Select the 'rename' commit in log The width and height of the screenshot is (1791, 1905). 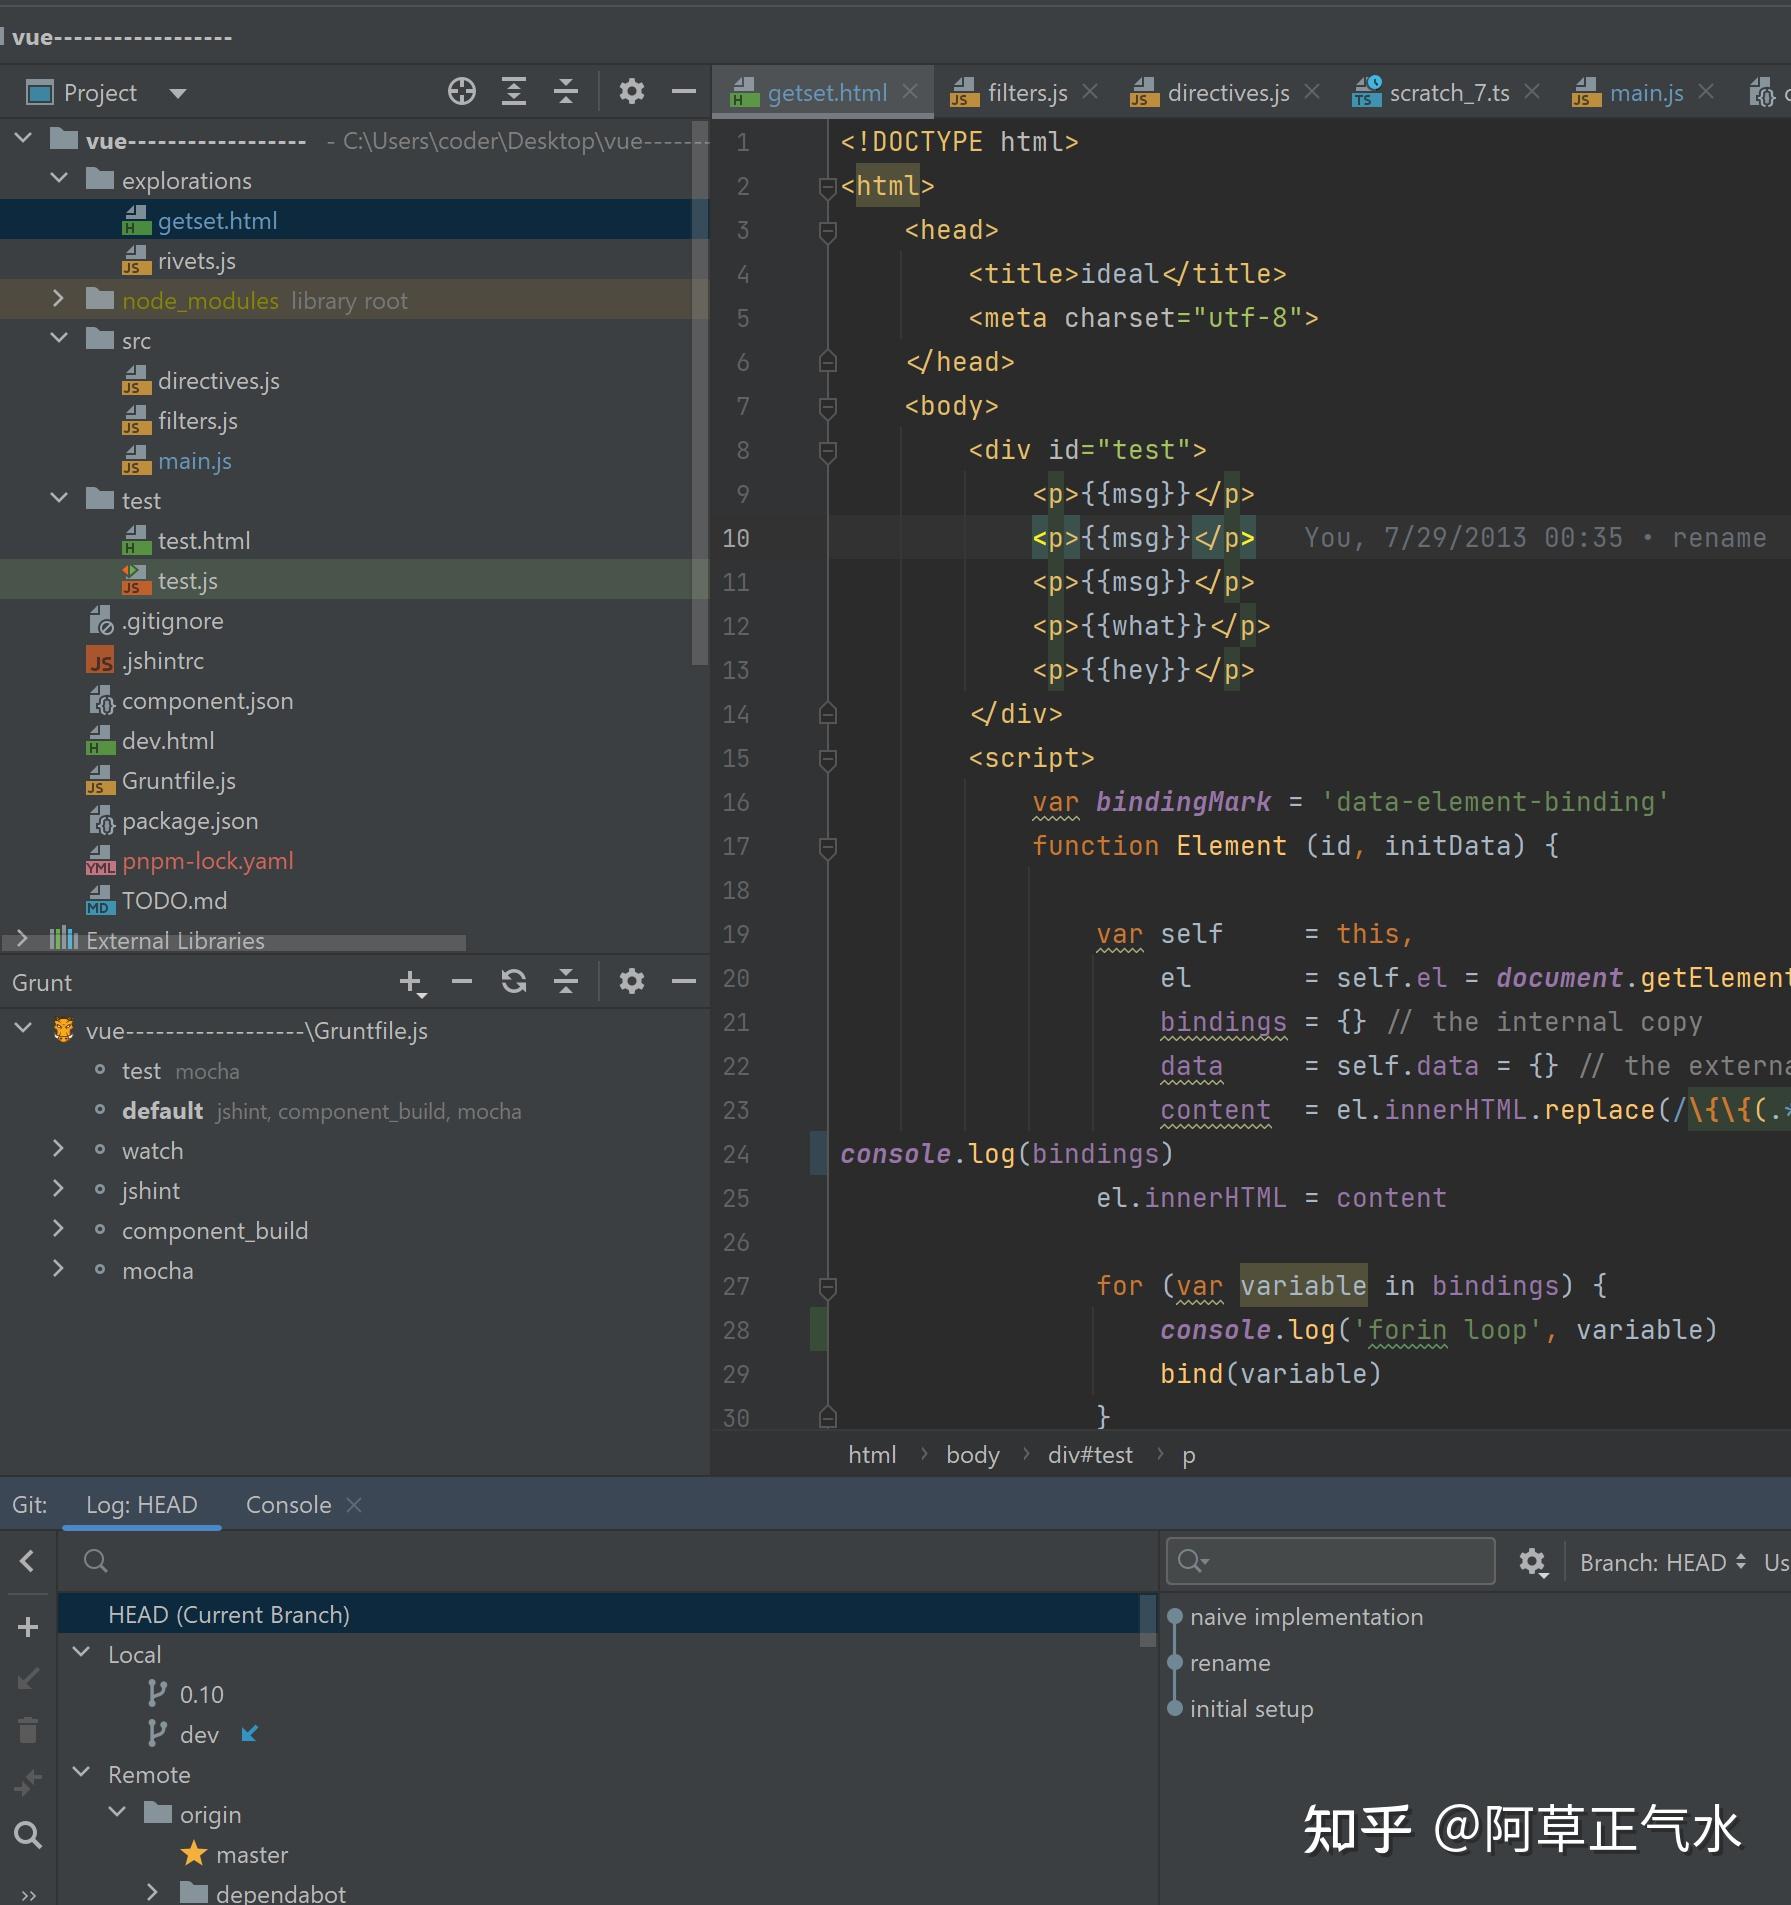[x=1229, y=1663]
